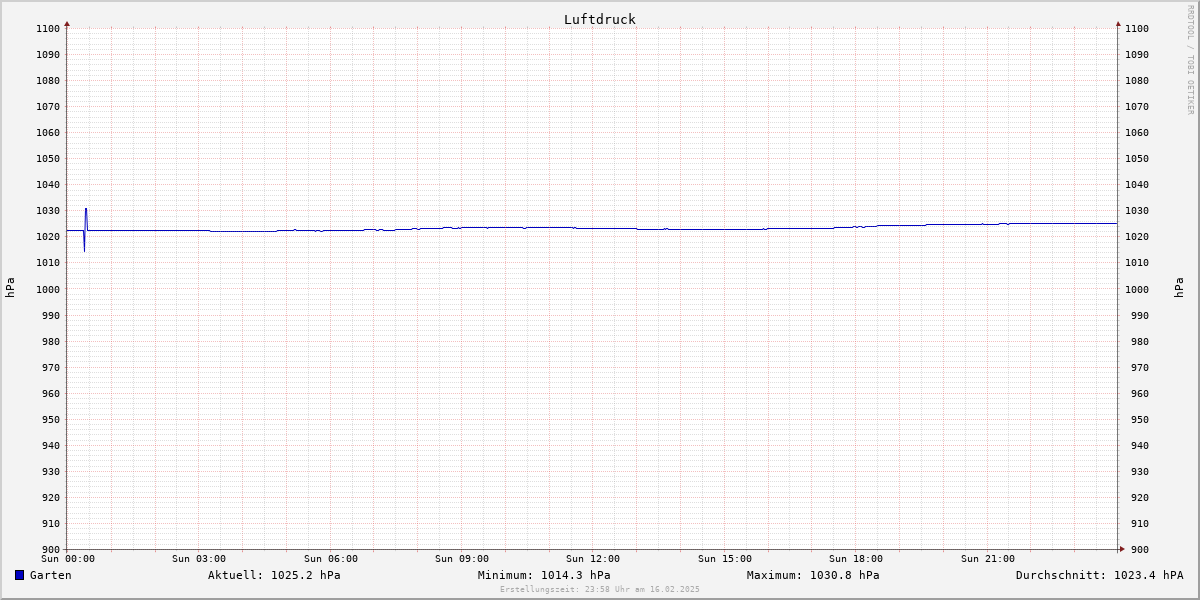Image resolution: width=1200 pixels, height=600 pixels.
Task: Click the 1100 label on the right axis
Action: click(1137, 28)
